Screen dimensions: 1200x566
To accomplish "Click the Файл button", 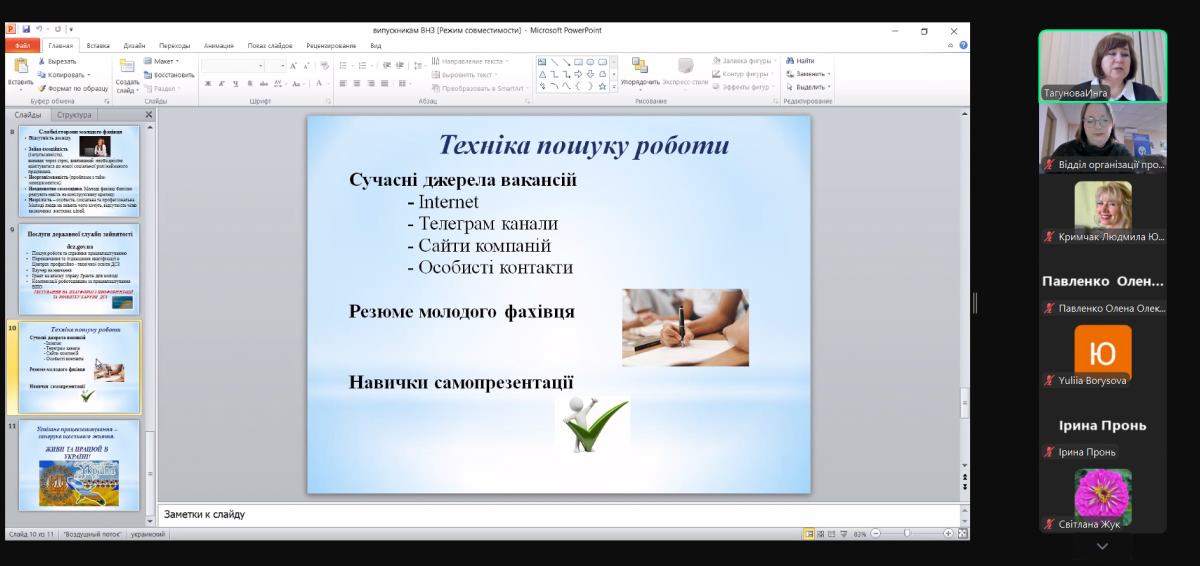I will pos(22,46).
